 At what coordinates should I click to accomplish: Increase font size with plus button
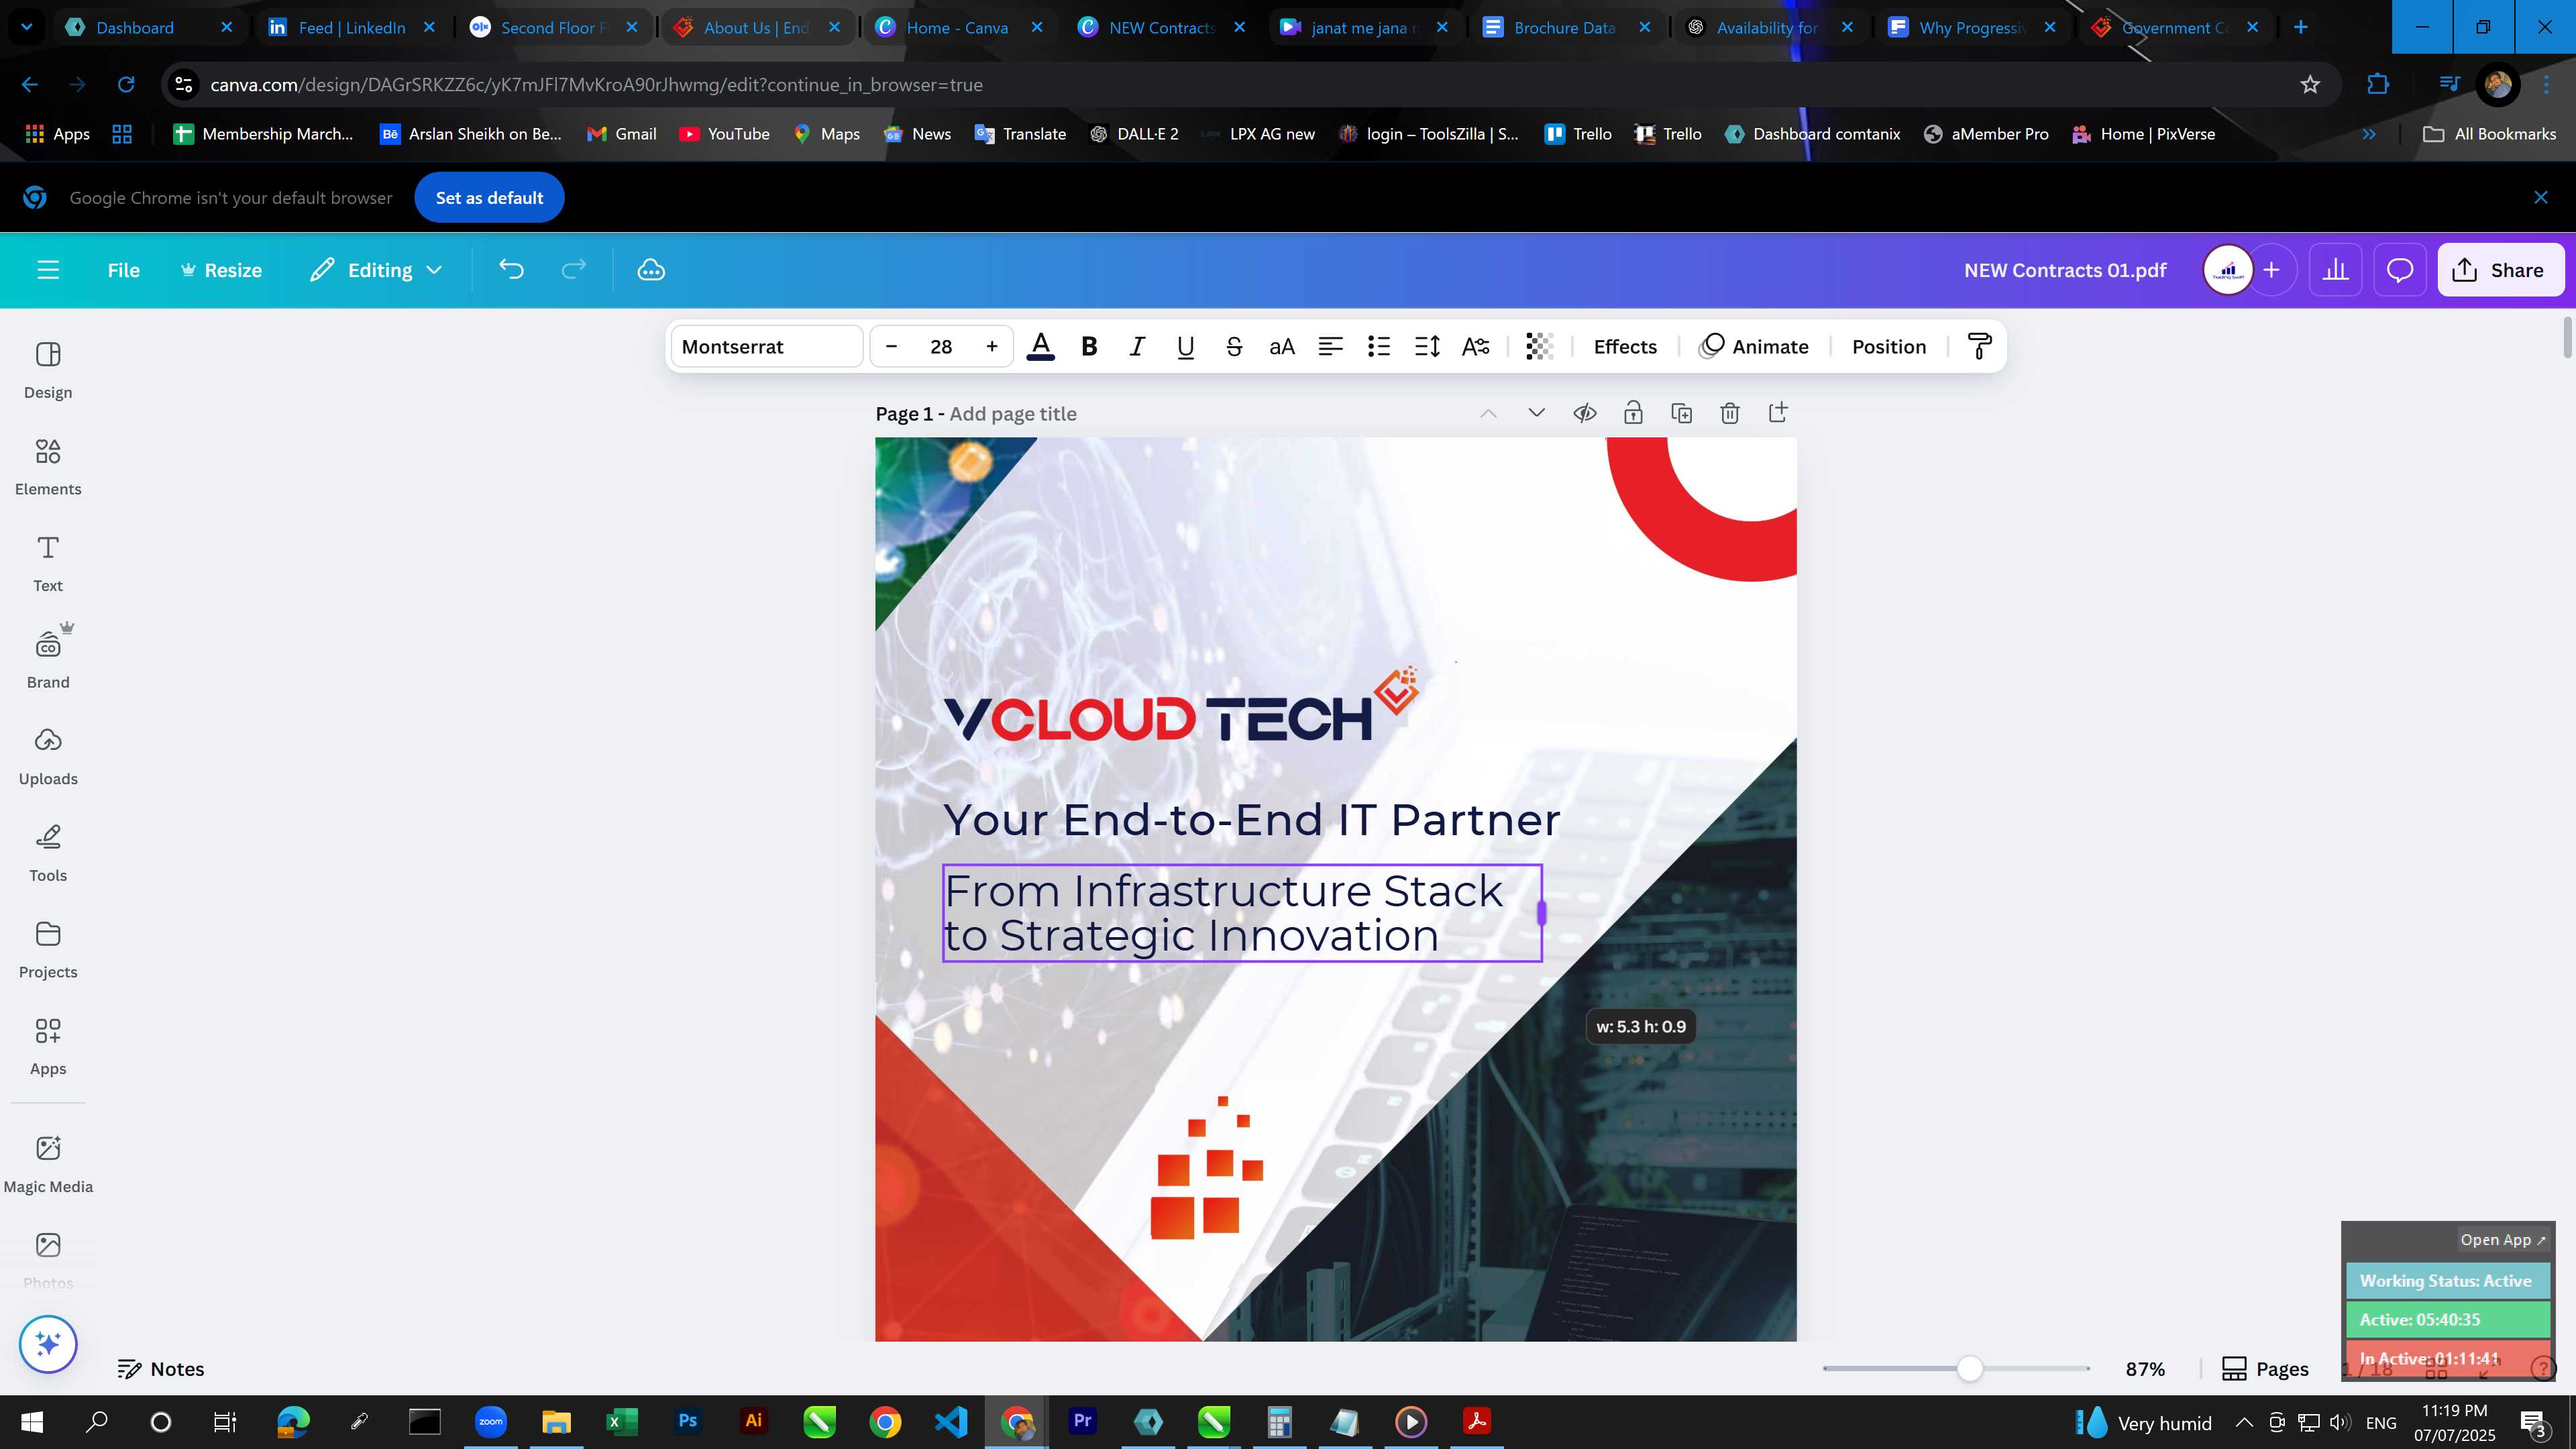tap(992, 347)
